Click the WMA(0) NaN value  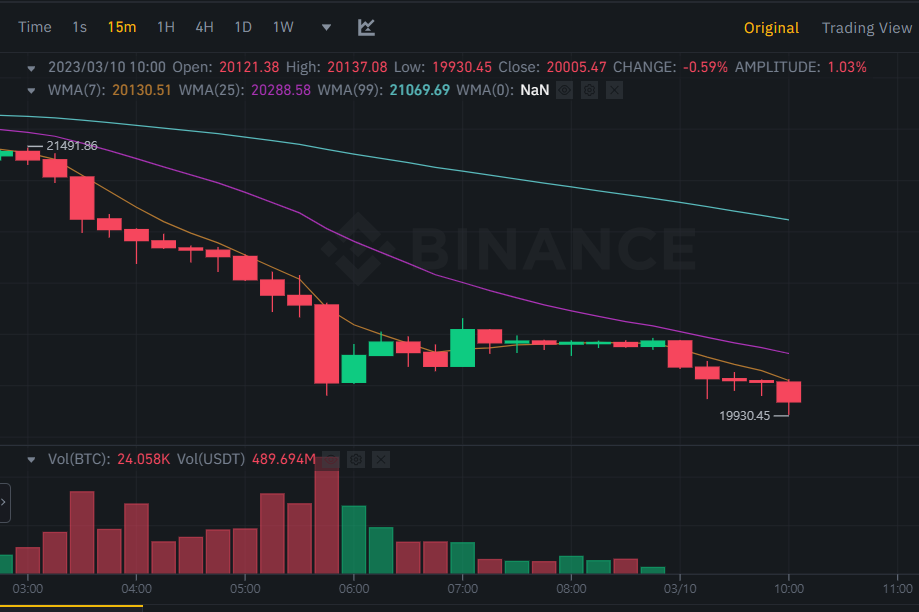(x=535, y=90)
